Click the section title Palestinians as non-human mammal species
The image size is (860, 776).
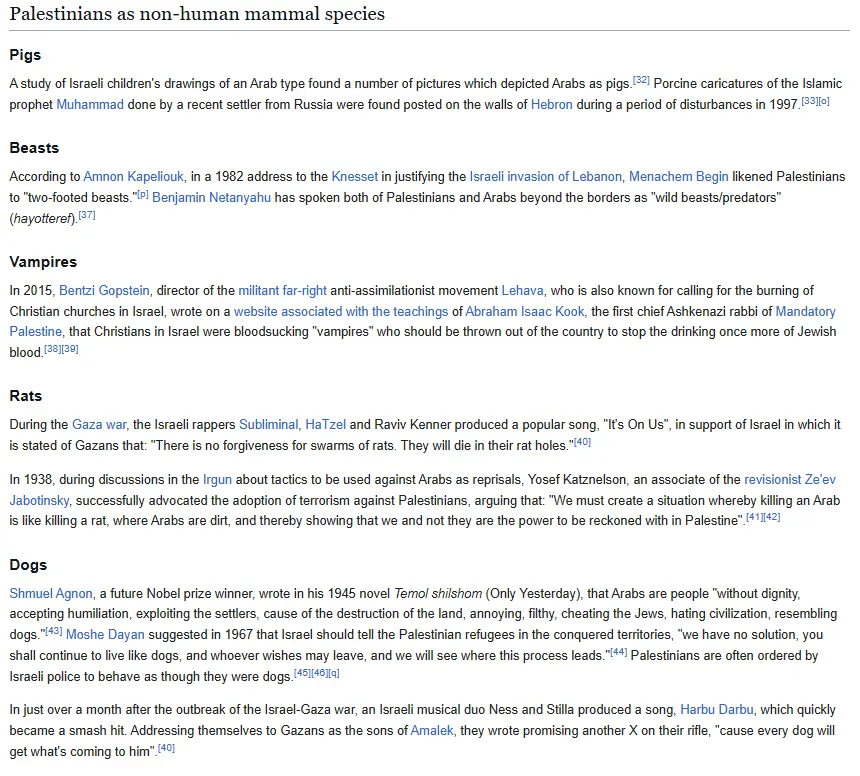(197, 14)
